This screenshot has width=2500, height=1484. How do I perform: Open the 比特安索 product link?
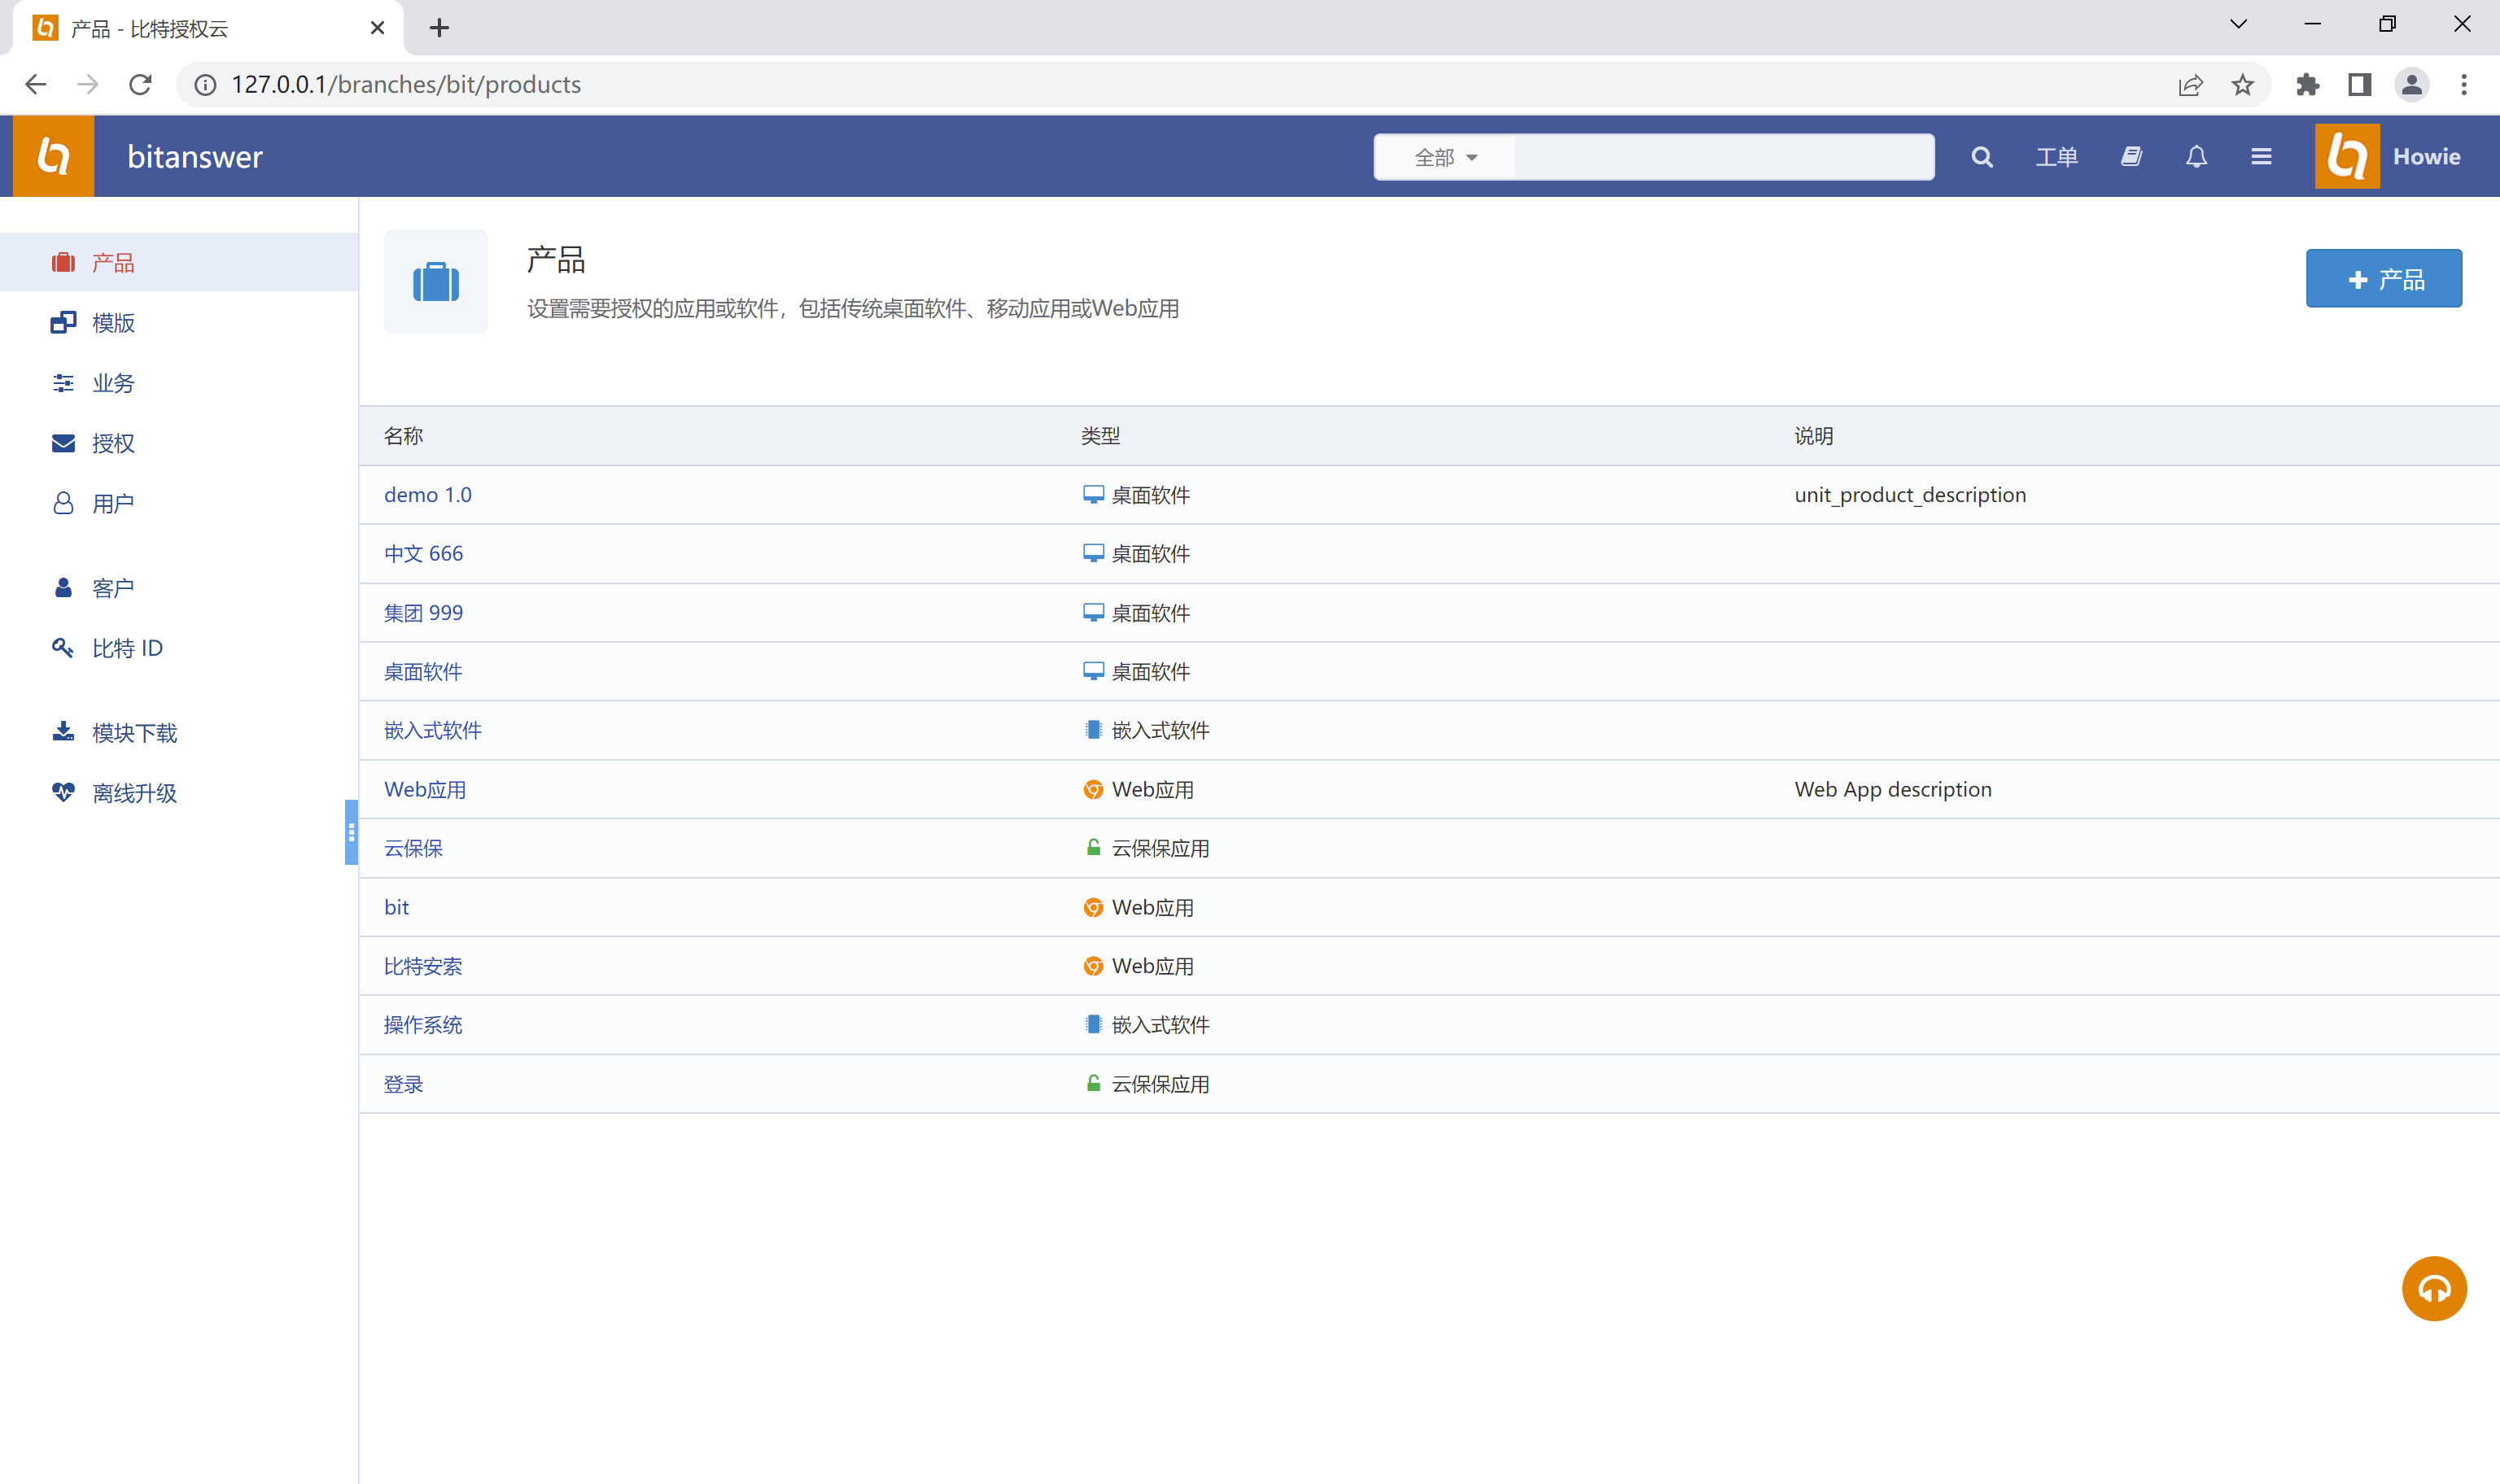coord(422,966)
